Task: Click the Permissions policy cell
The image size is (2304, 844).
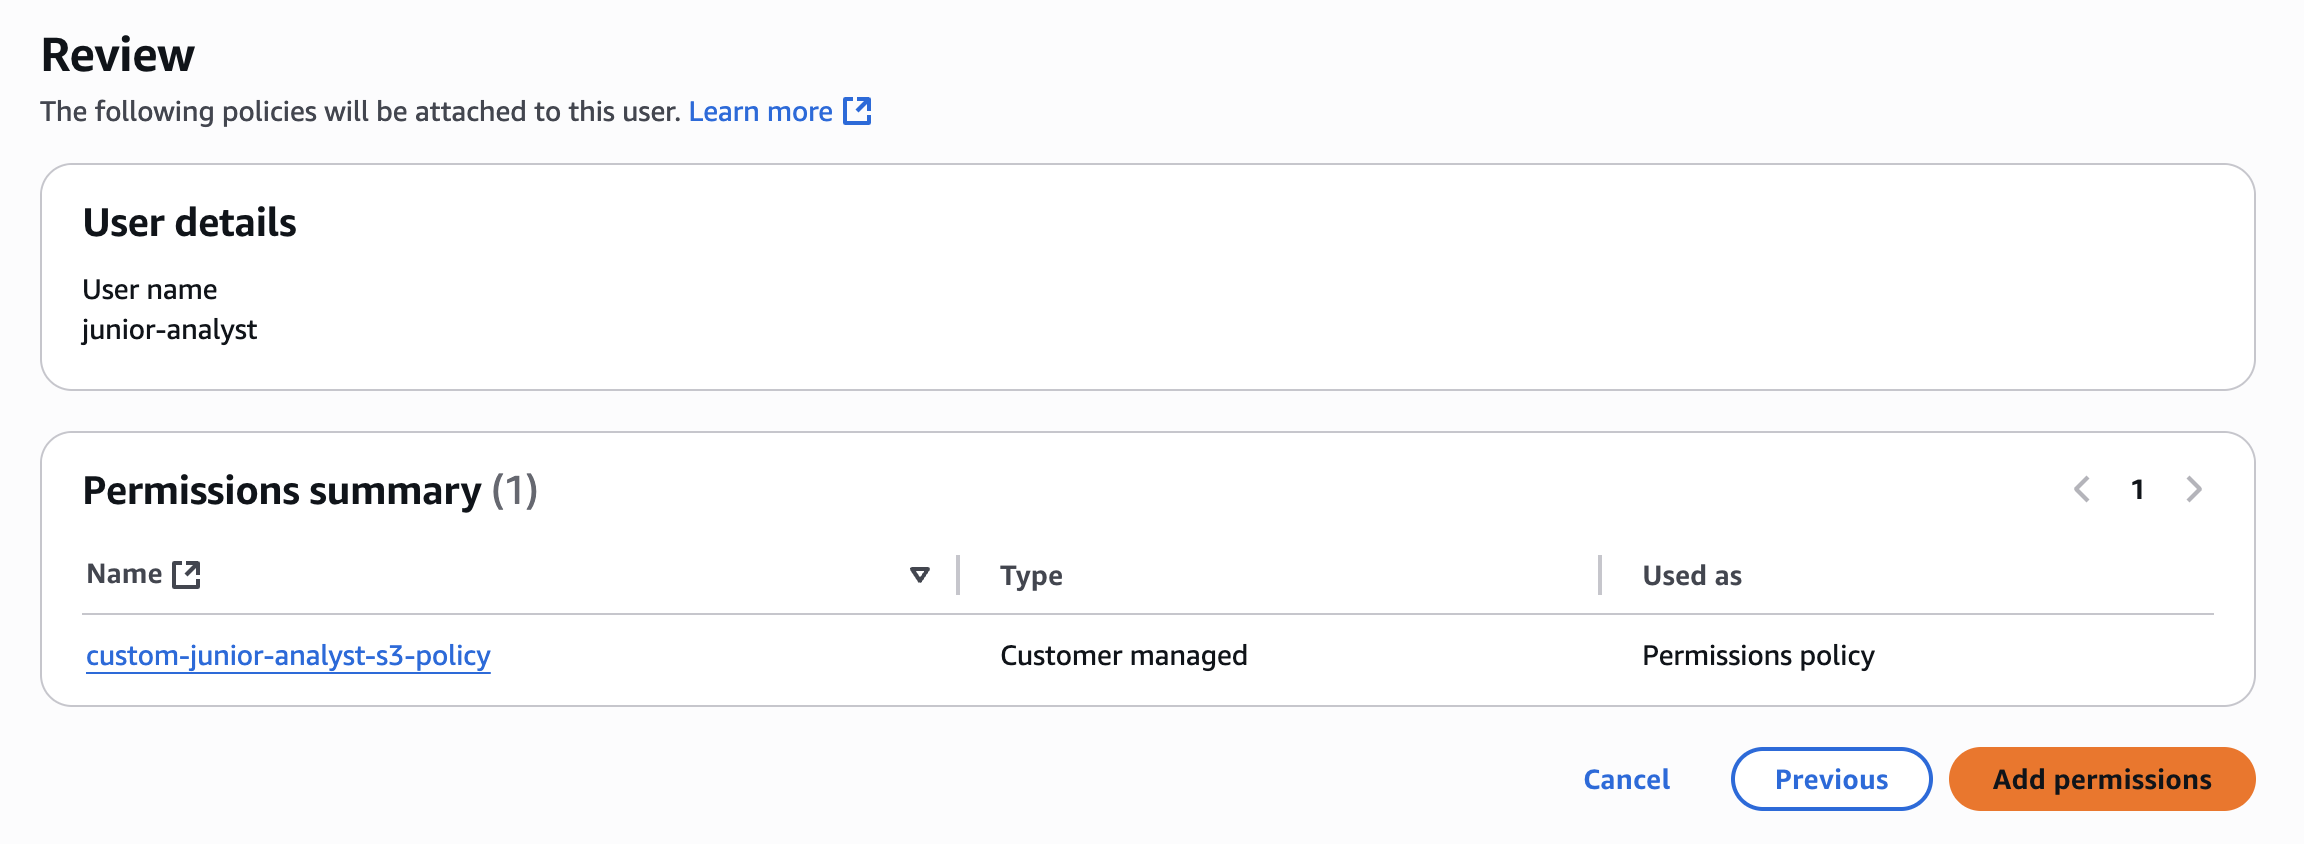Action: [1758, 655]
